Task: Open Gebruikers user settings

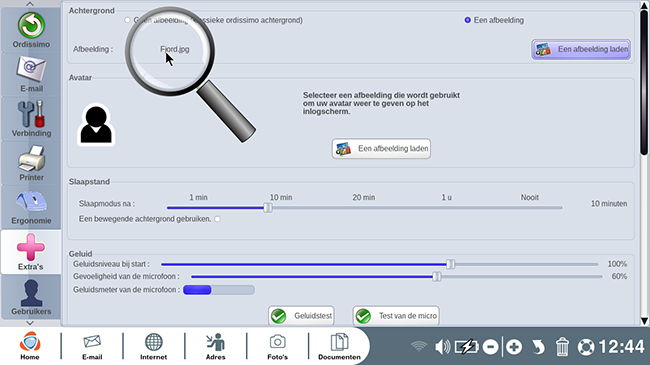Action: (x=31, y=297)
